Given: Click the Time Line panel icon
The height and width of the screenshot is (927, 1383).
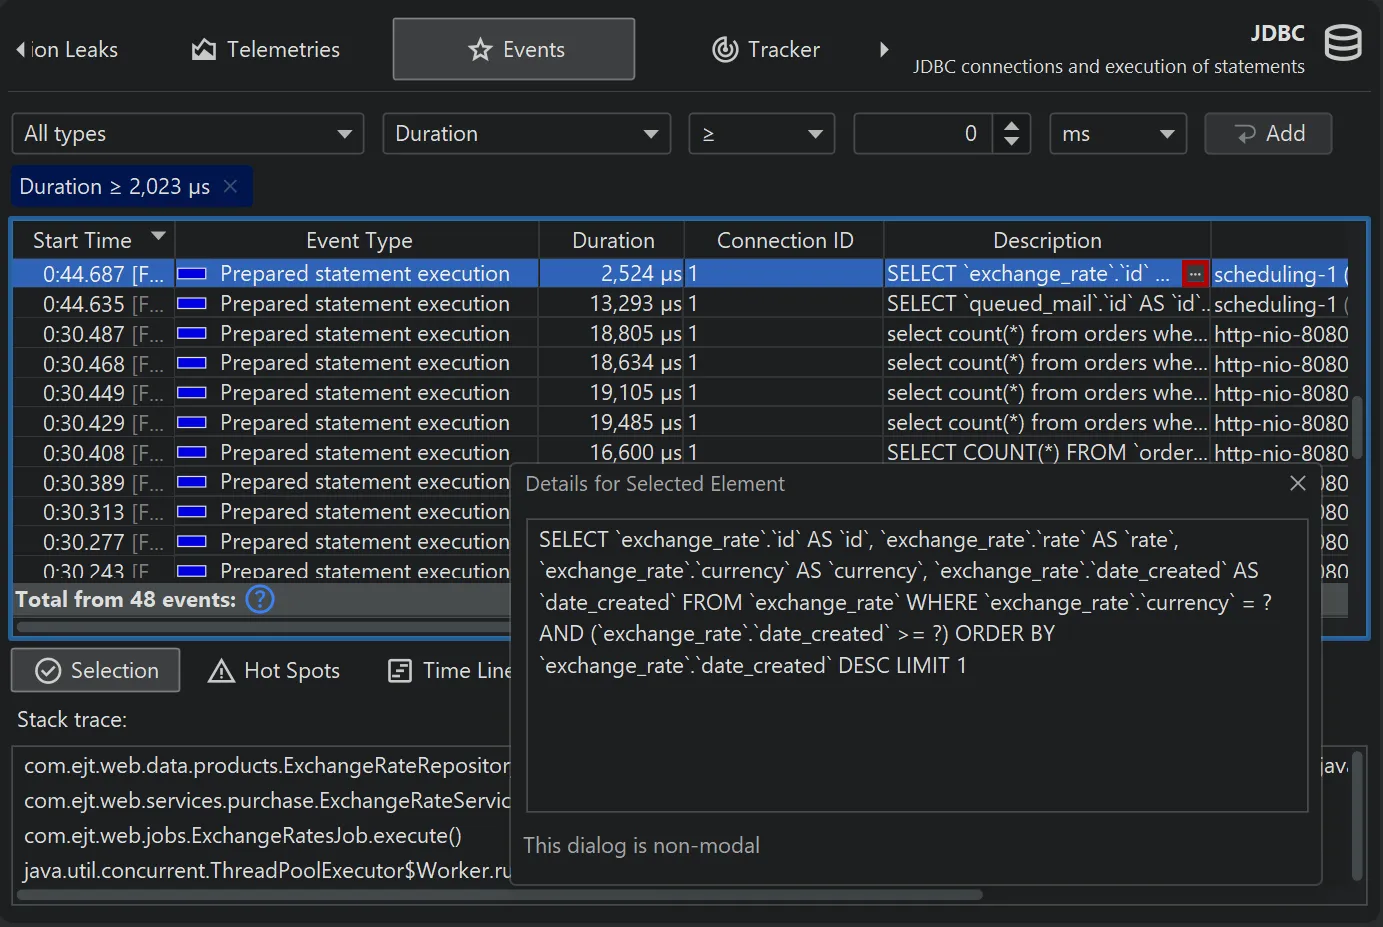Looking at the screenshot, I should (x=401, y=670).
